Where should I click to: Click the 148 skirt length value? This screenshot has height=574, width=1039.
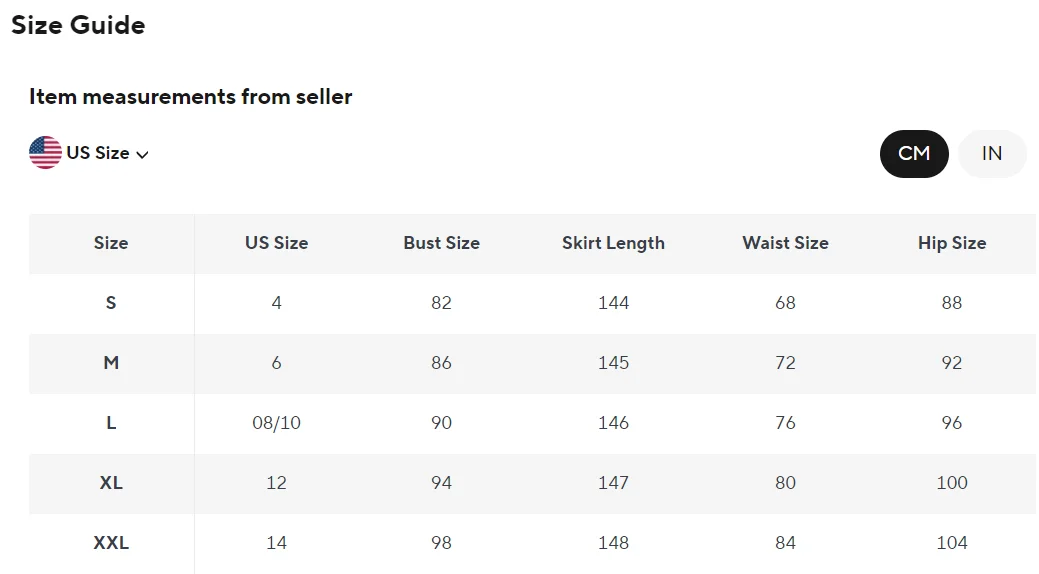(614, 543)
